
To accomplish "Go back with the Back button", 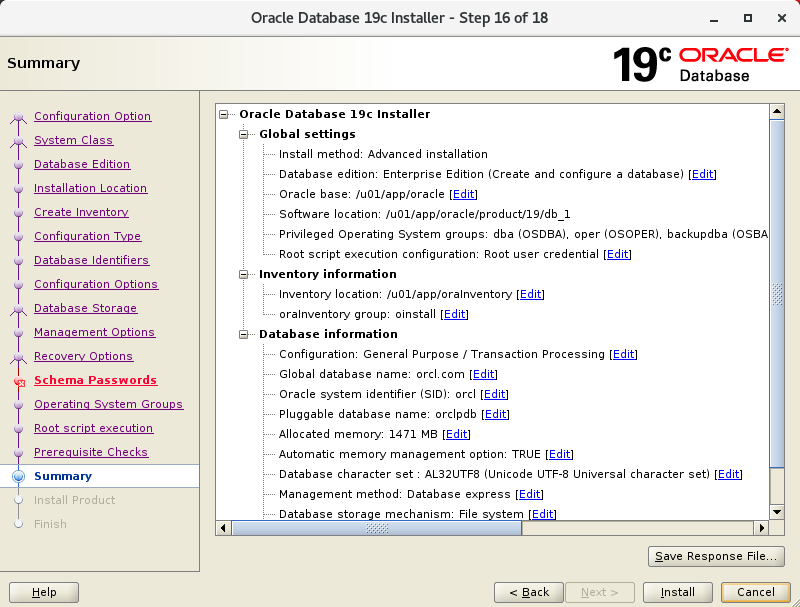I will 529,592.
